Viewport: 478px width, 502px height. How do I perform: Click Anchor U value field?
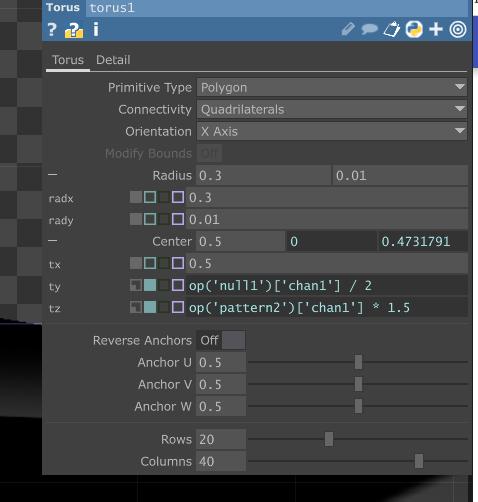221,362
